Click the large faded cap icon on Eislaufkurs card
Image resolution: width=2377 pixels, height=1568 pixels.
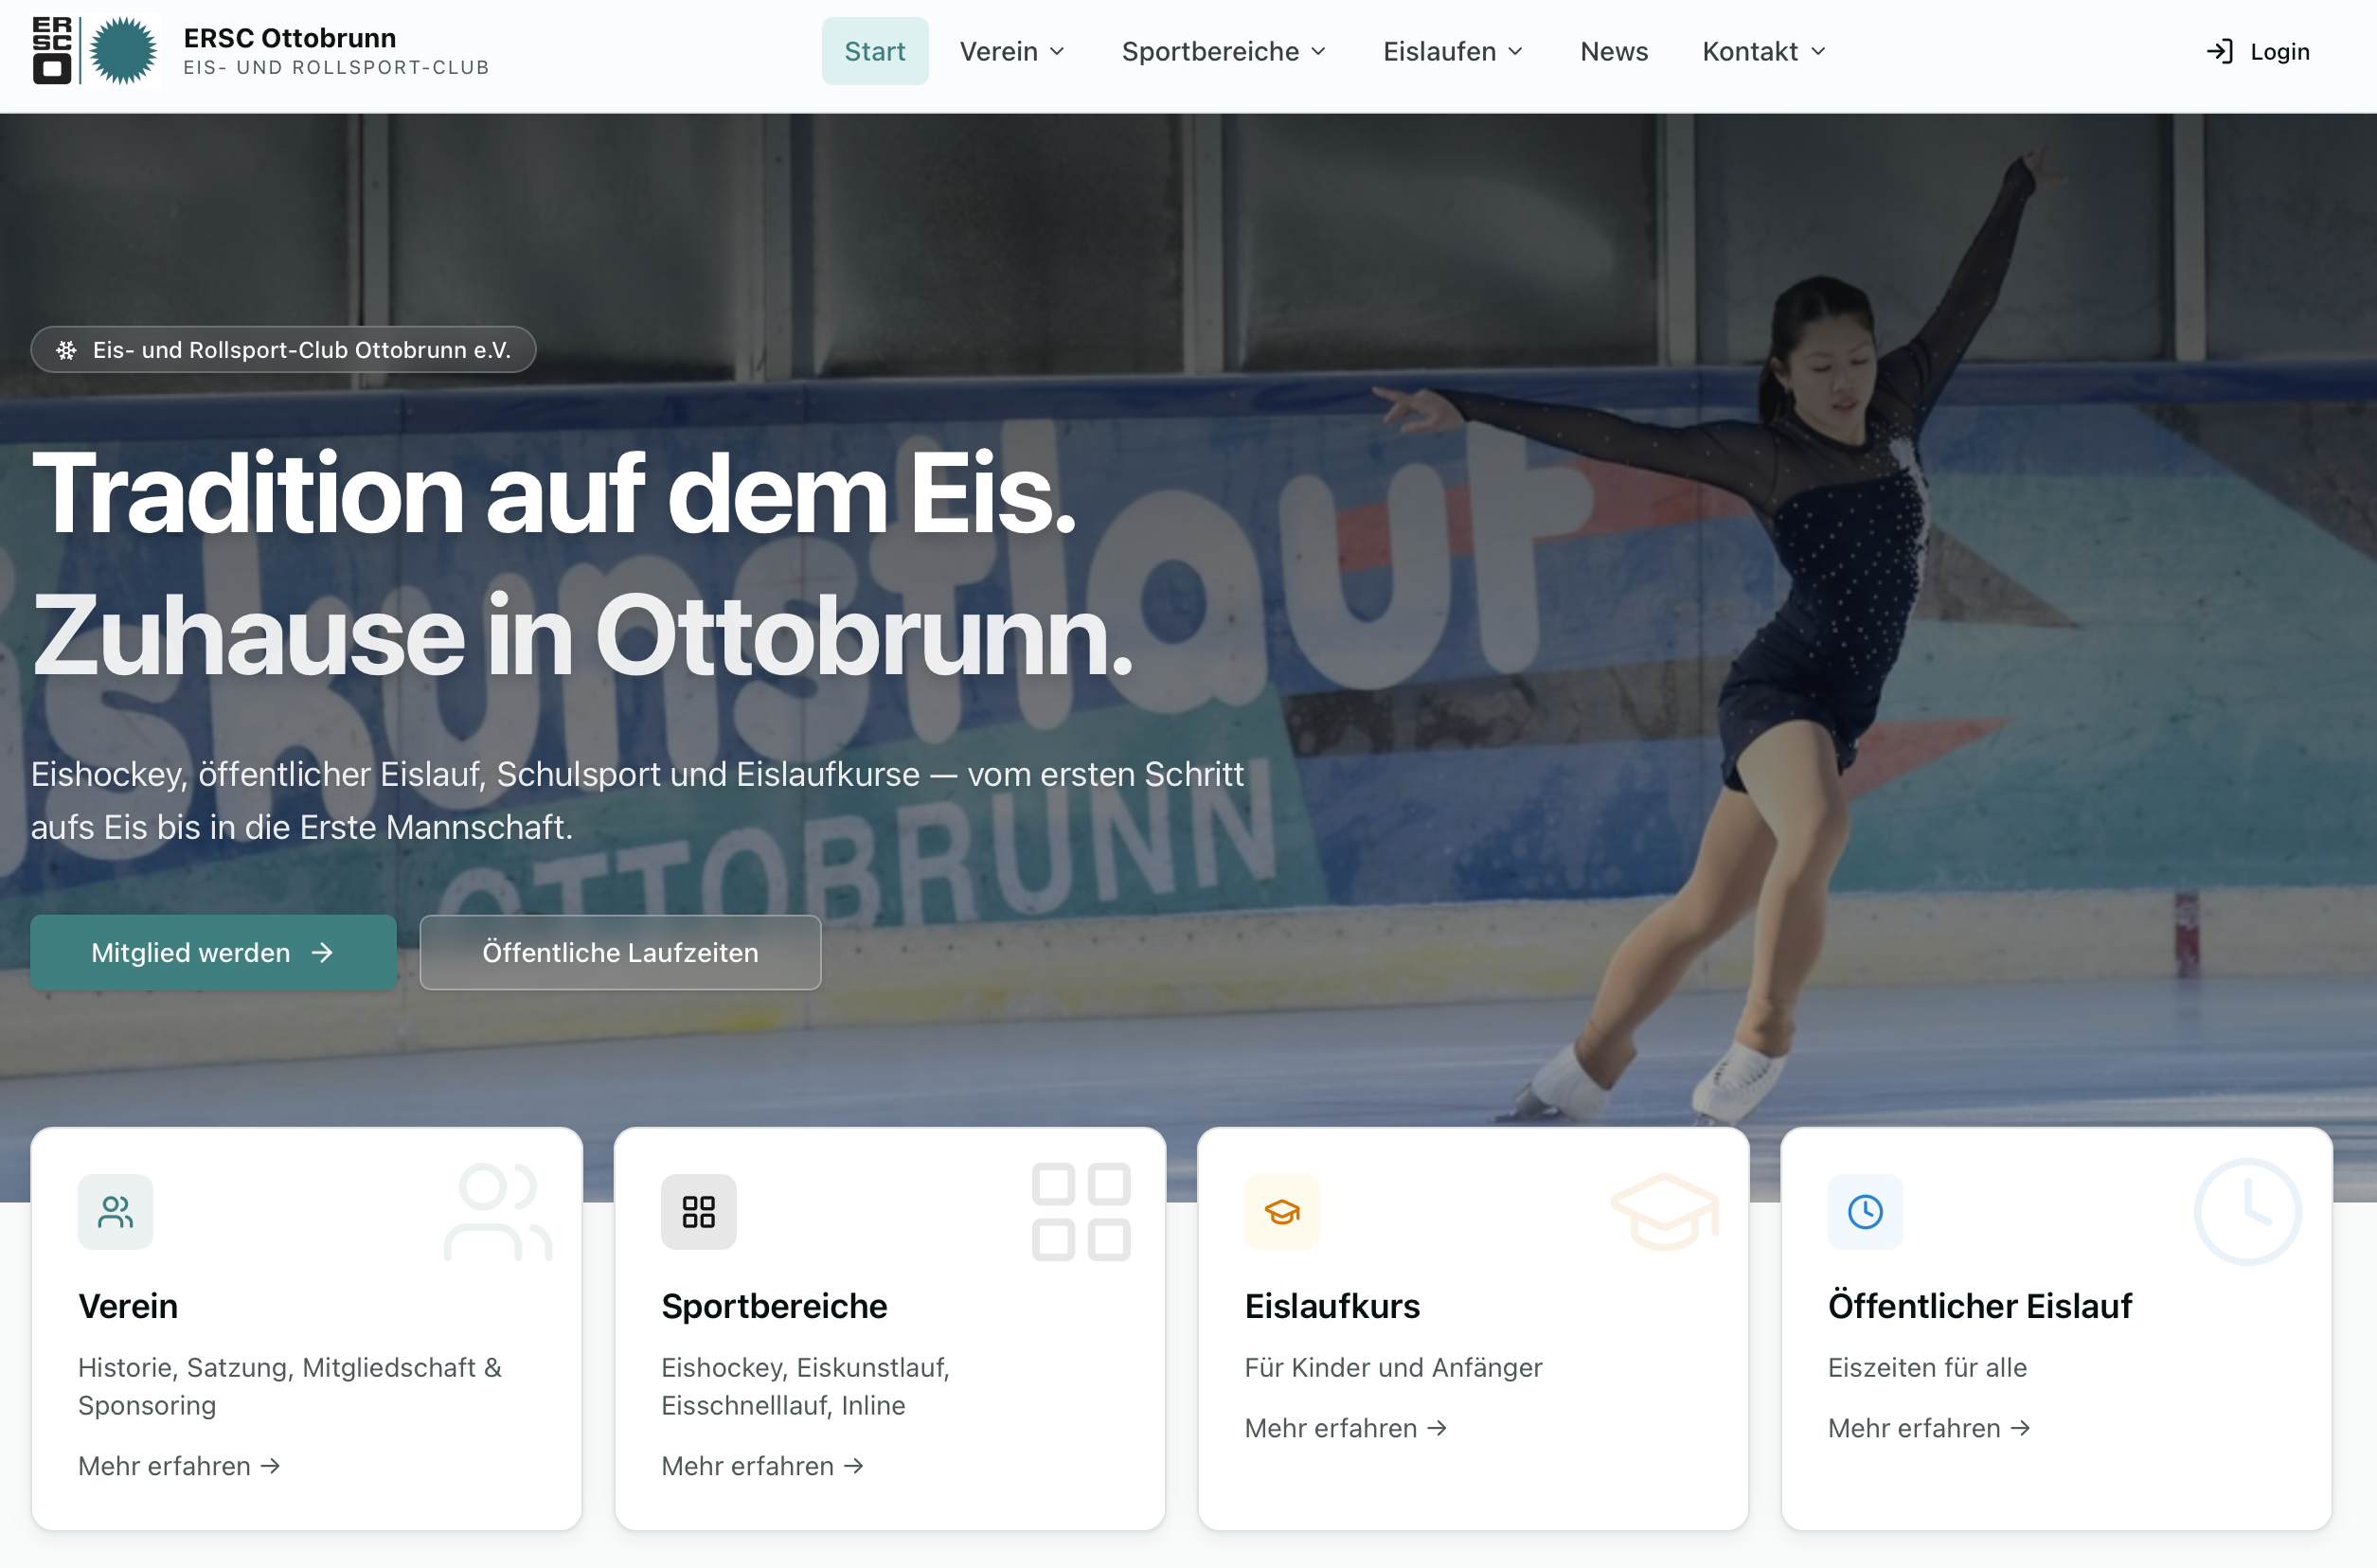(x=1665, y=1211)
